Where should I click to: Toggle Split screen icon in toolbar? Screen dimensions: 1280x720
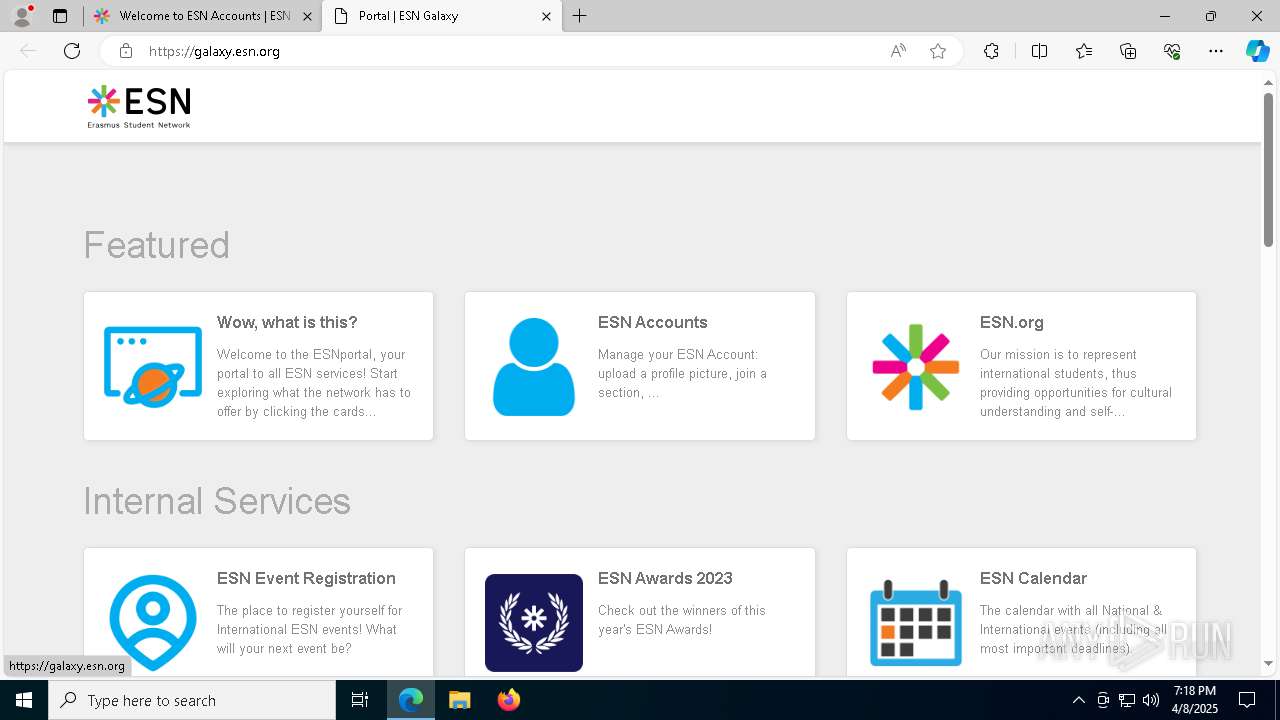(x=1039, y=51)
